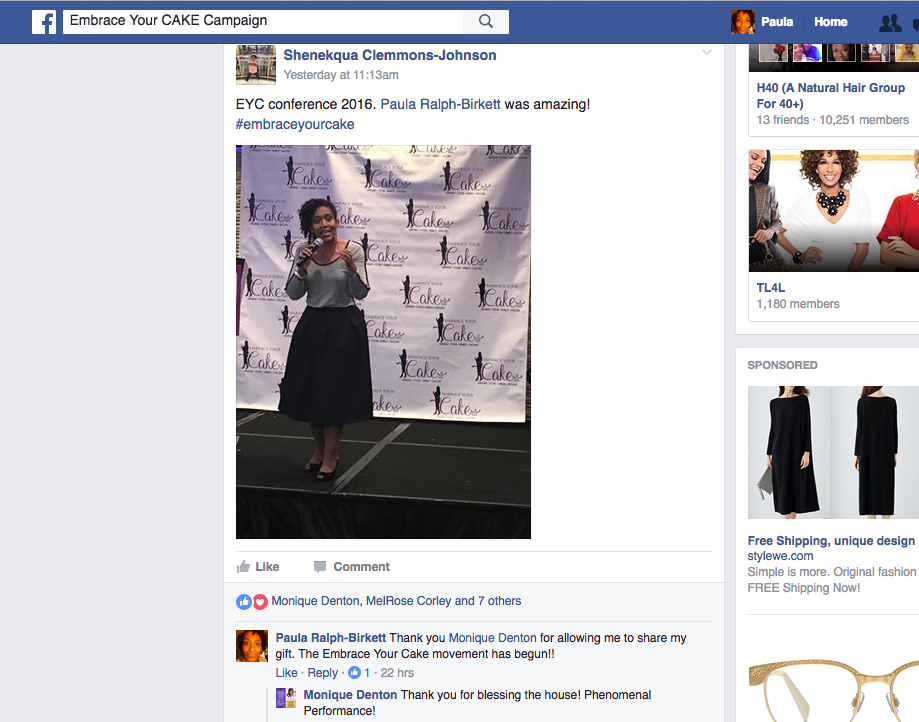This screenshot has height=722, width=919.
Task: Open the '22 hrs' comment timestamp
Action: [x=397, y=673]
